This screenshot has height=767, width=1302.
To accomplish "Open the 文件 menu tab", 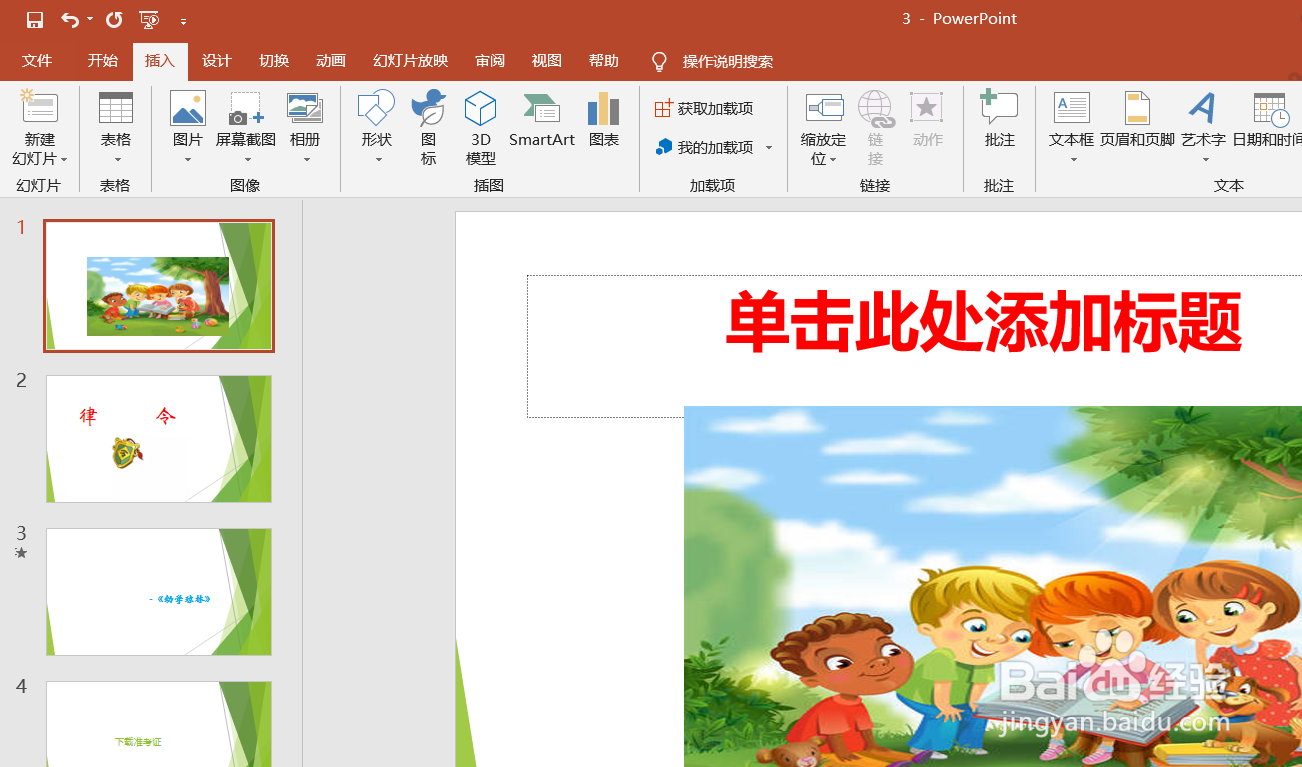I will pyautogui.click(x=37, y=61).
